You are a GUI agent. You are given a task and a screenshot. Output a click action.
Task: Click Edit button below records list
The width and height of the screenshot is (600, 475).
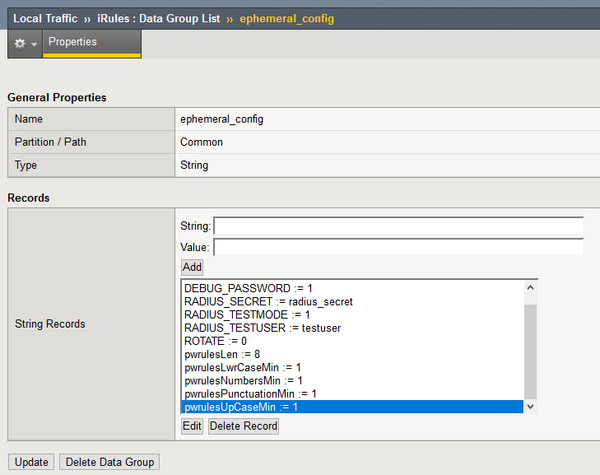click(x=192, y=426)
